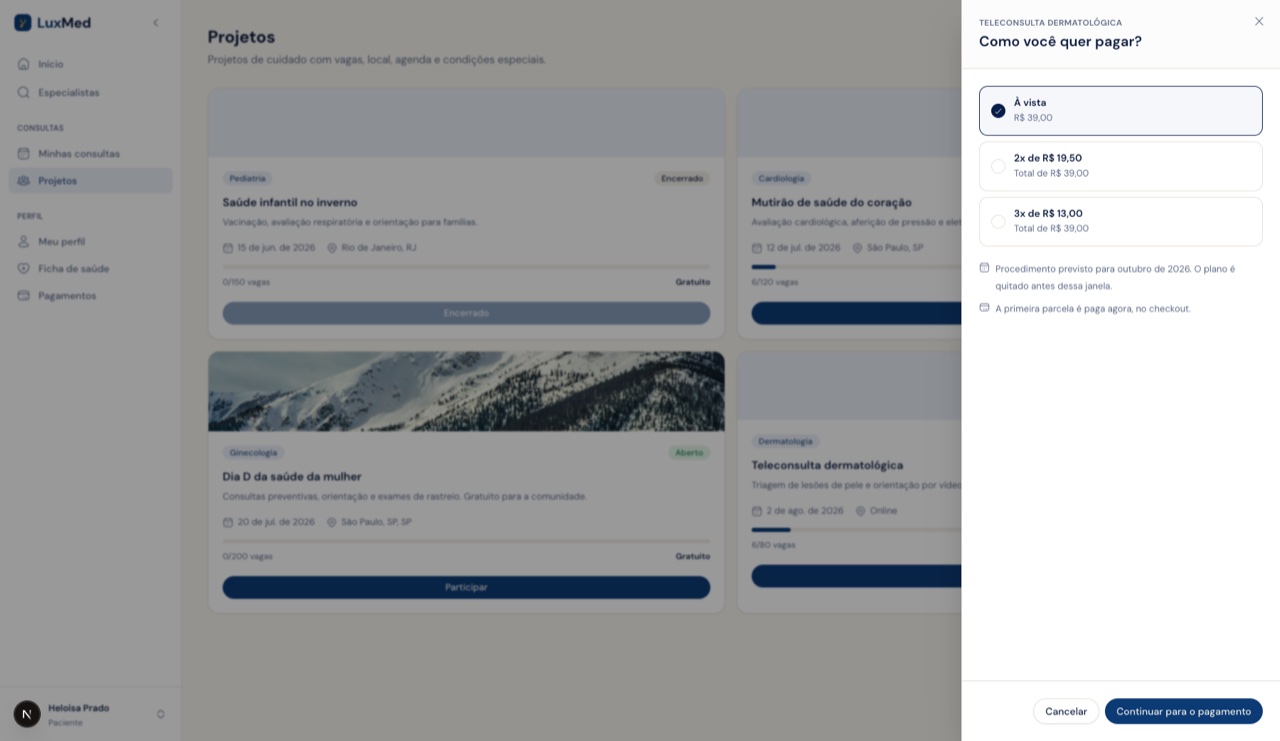Choose the 2x de R$ 19,50 installment plan

(1120, 166)
